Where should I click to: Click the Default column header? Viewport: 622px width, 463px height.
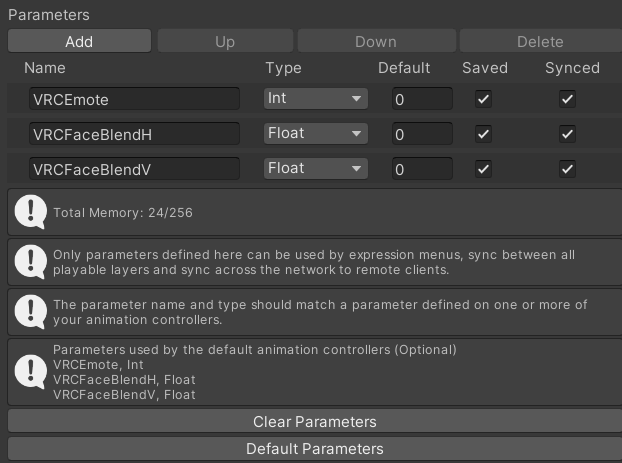pos(404,68)
